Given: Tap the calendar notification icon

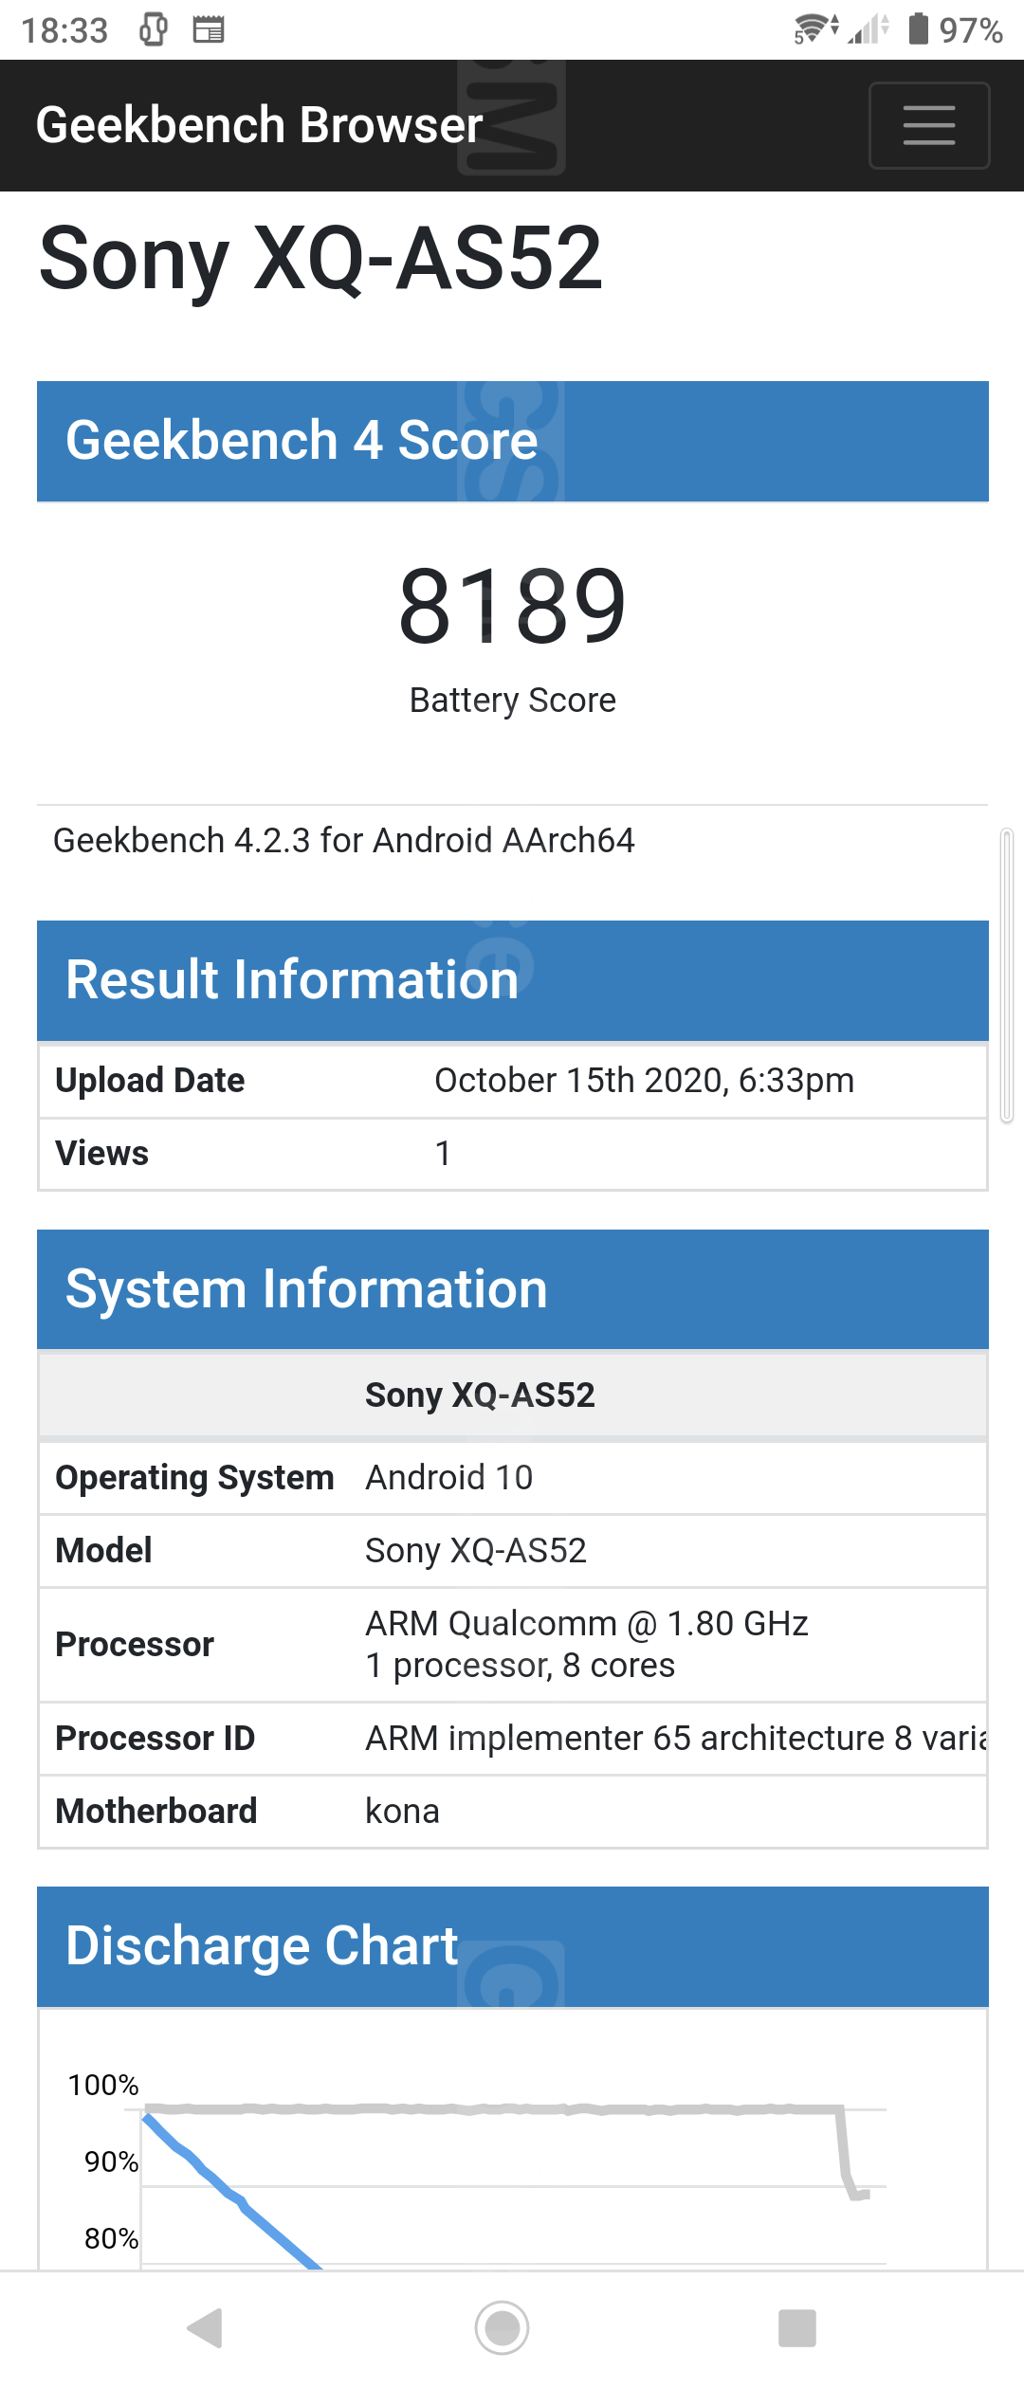Looking at the screenshot, I should (x=208, y=30).
